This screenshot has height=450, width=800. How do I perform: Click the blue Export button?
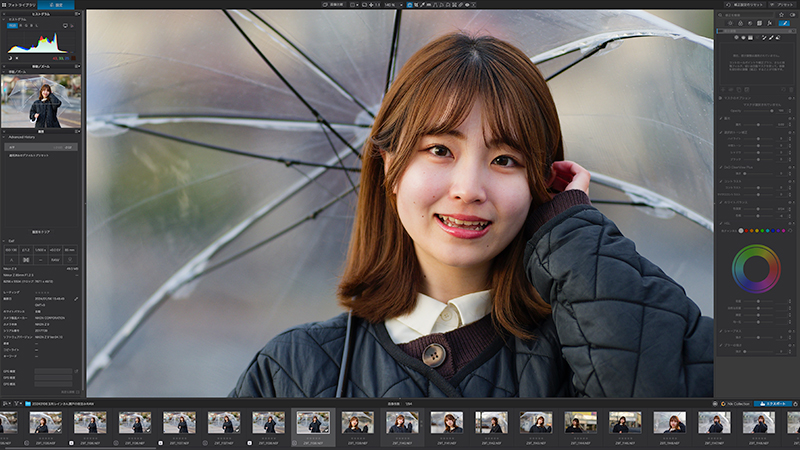(773, 404)
